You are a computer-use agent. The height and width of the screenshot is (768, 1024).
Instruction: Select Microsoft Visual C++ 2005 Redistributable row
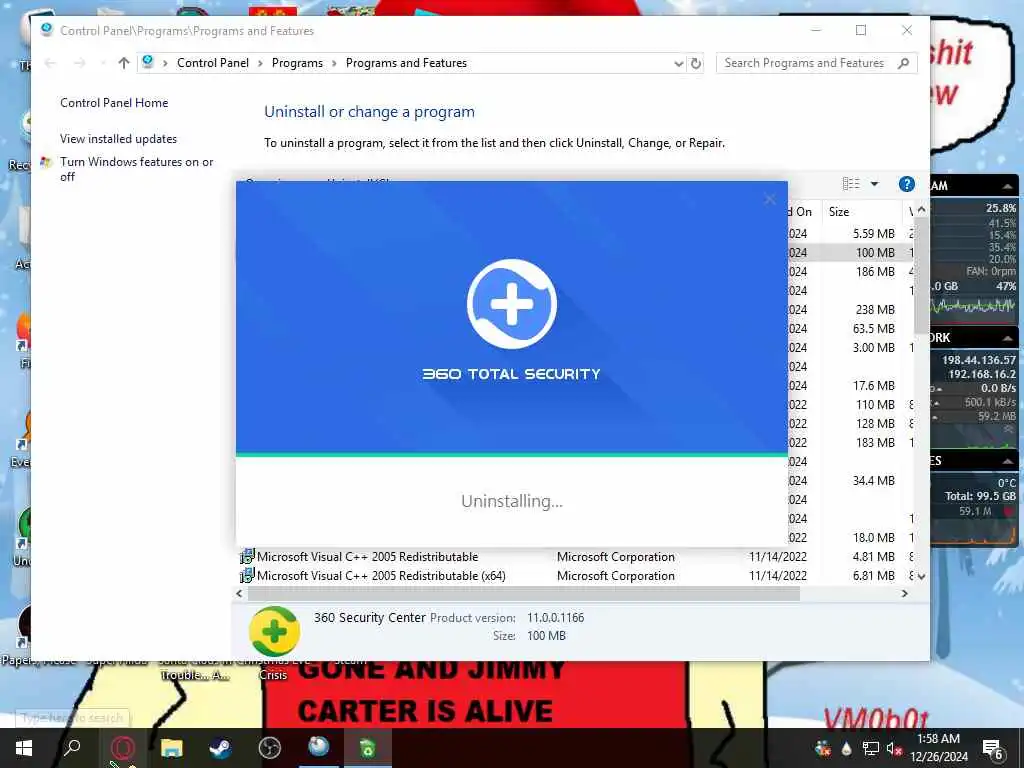(x=577, y=557)
